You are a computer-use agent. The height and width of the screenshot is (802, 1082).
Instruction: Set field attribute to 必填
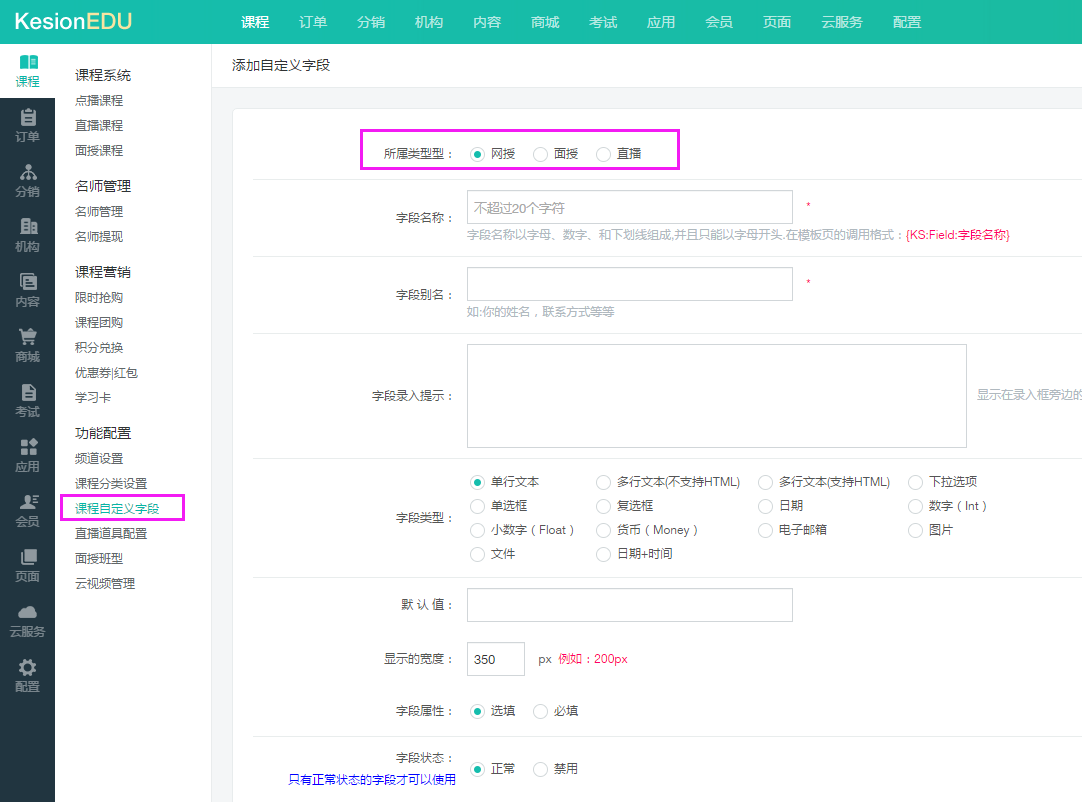click(540, 712)
